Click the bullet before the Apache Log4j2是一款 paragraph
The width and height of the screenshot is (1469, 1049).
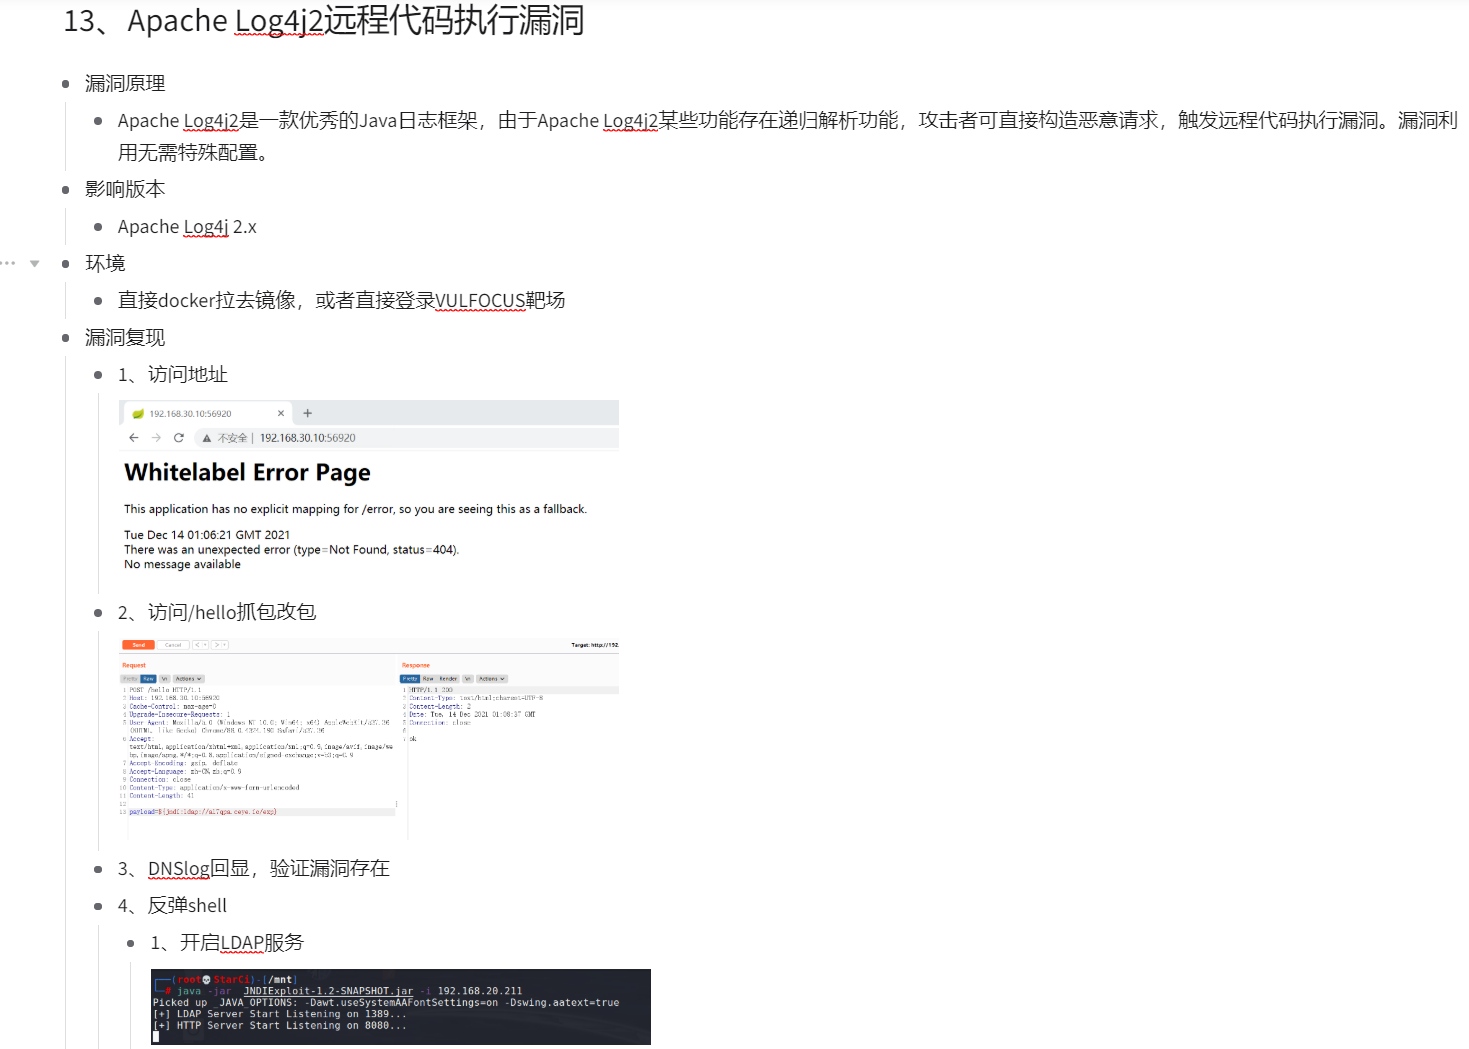tap(98, 121)
